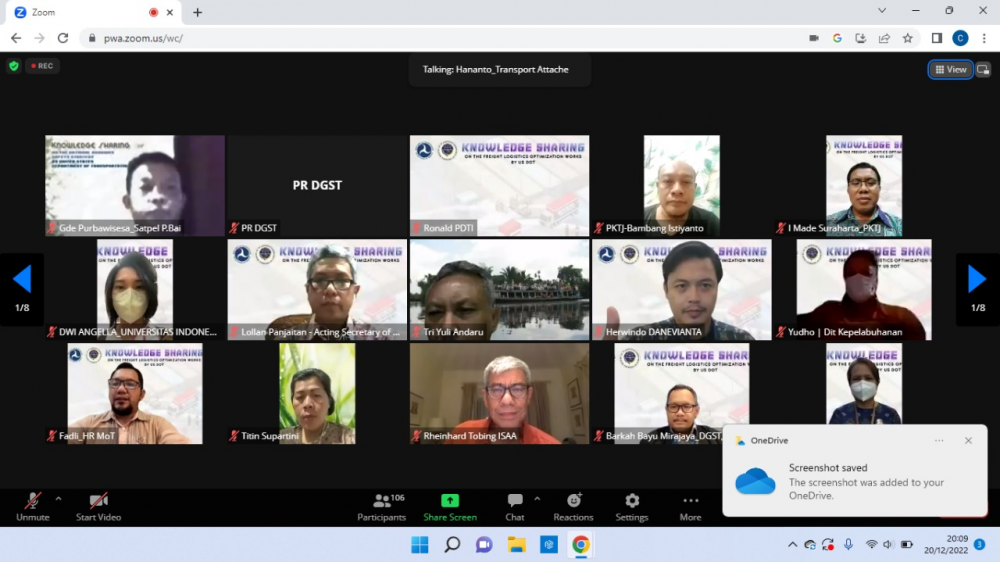Go to previous gallery page arrow
This screenshot has height=562, width=1000.
tap(22, 289)
